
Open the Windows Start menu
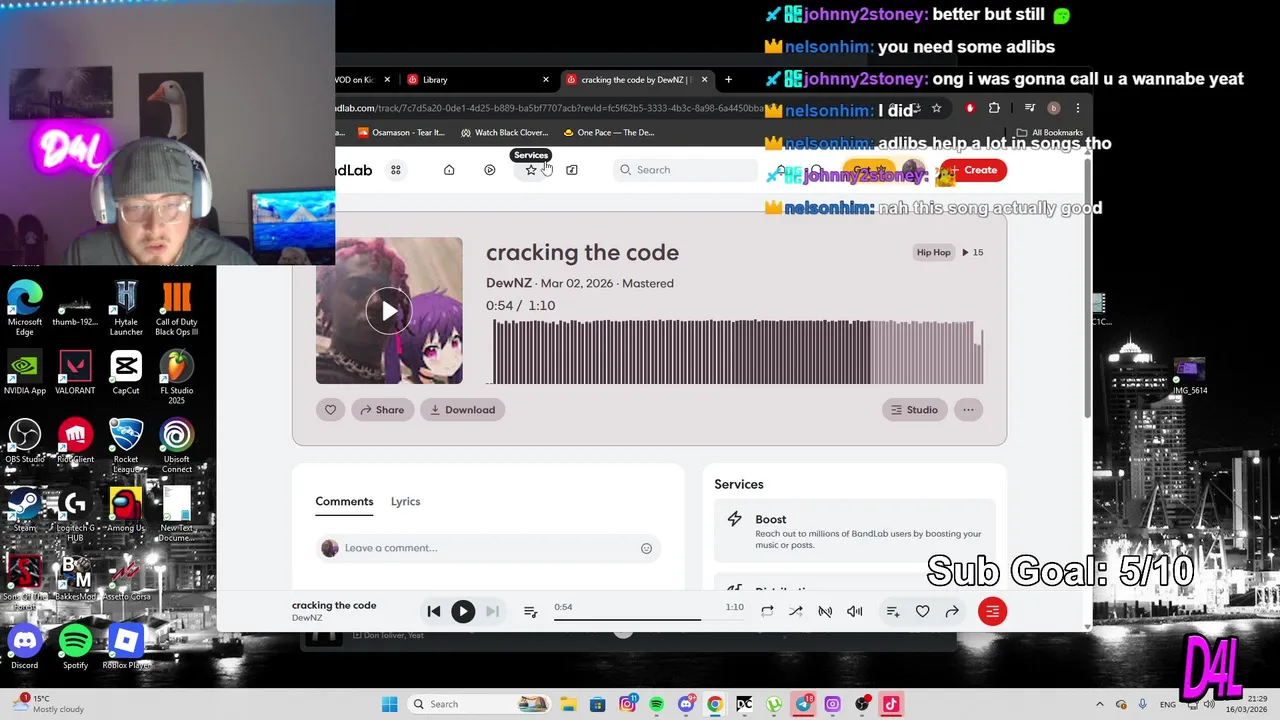pos(389,704)
